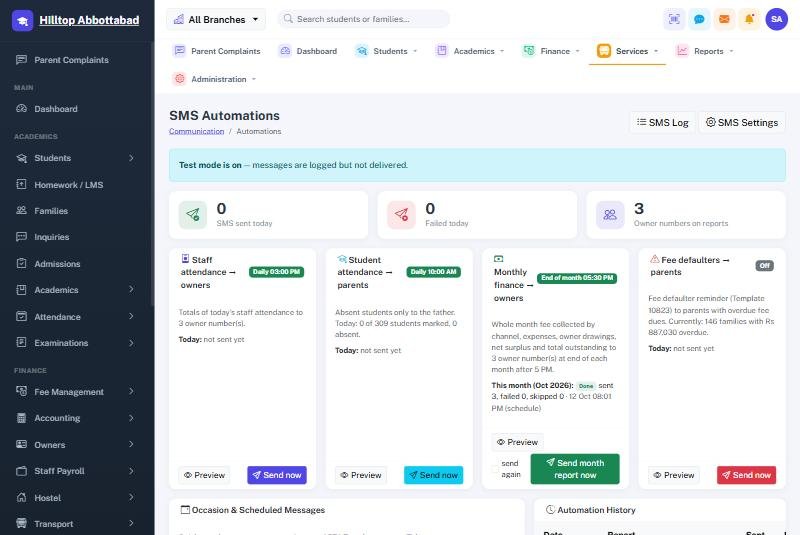Click the Transport bus icon in sidebar

(21, 523)
